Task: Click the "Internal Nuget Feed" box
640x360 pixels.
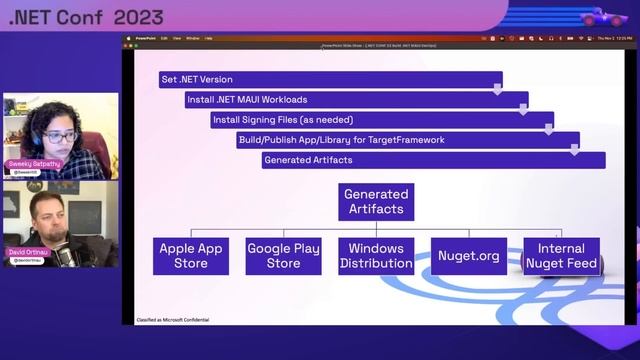Action: click(x=561, y=256)
